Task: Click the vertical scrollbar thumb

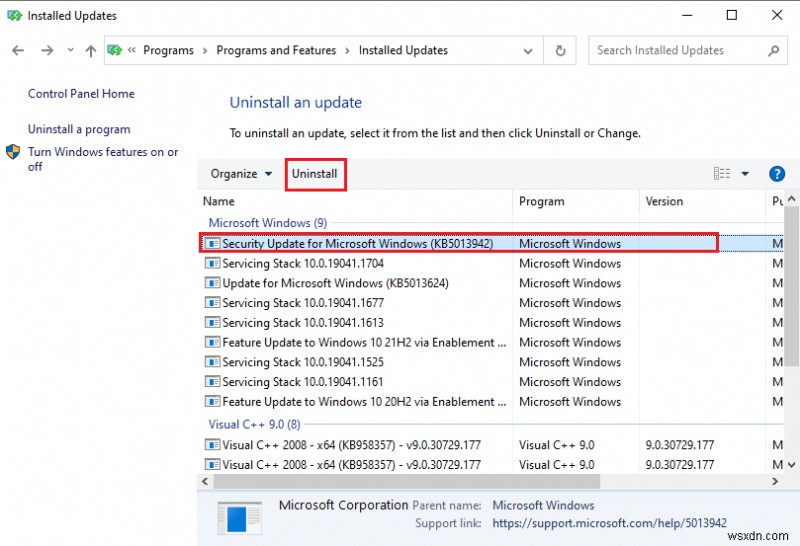Action: click(x=791, y=286)
